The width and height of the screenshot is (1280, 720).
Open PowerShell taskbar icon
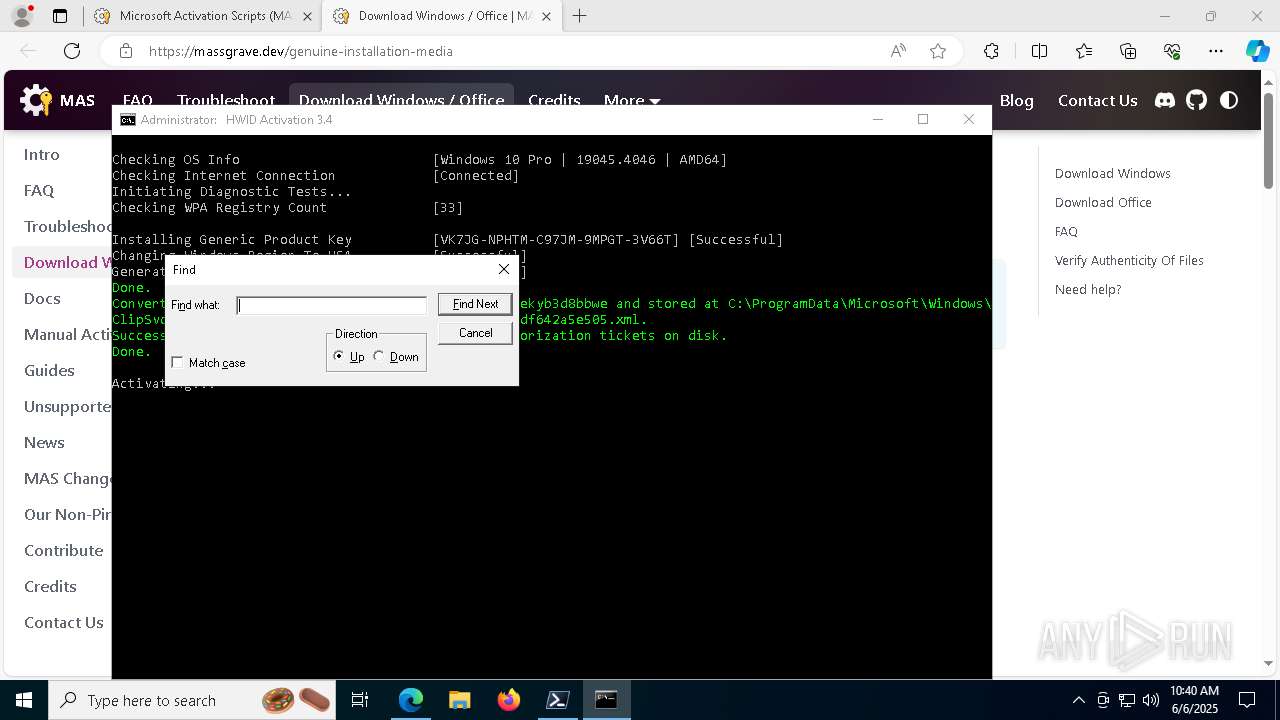(557, 700)
